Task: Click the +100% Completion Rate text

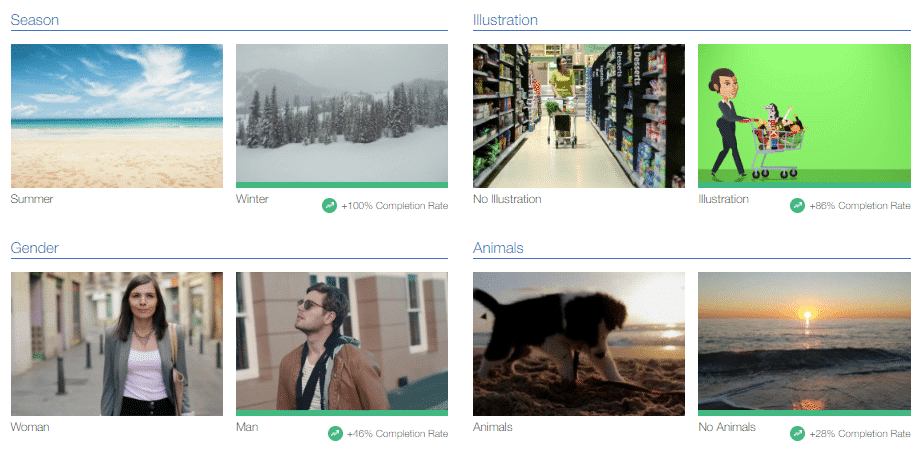Action: click(394, 206)
